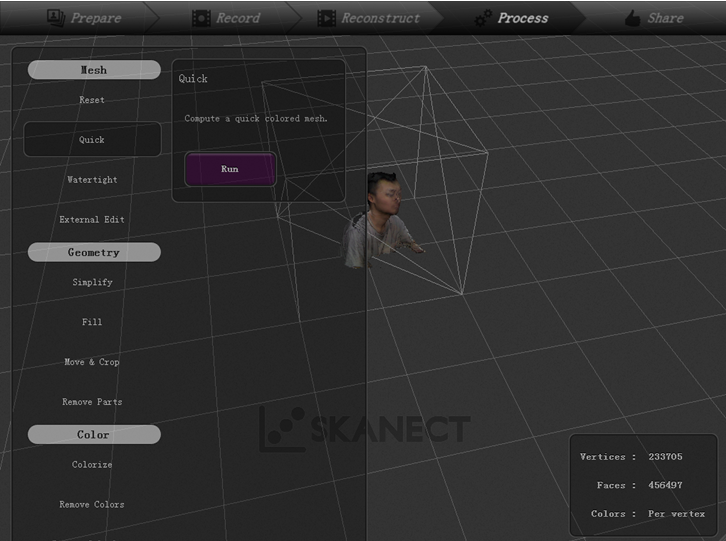The image size is (726, 541).
Task: Click the Geometry section header
Action: 94,252
